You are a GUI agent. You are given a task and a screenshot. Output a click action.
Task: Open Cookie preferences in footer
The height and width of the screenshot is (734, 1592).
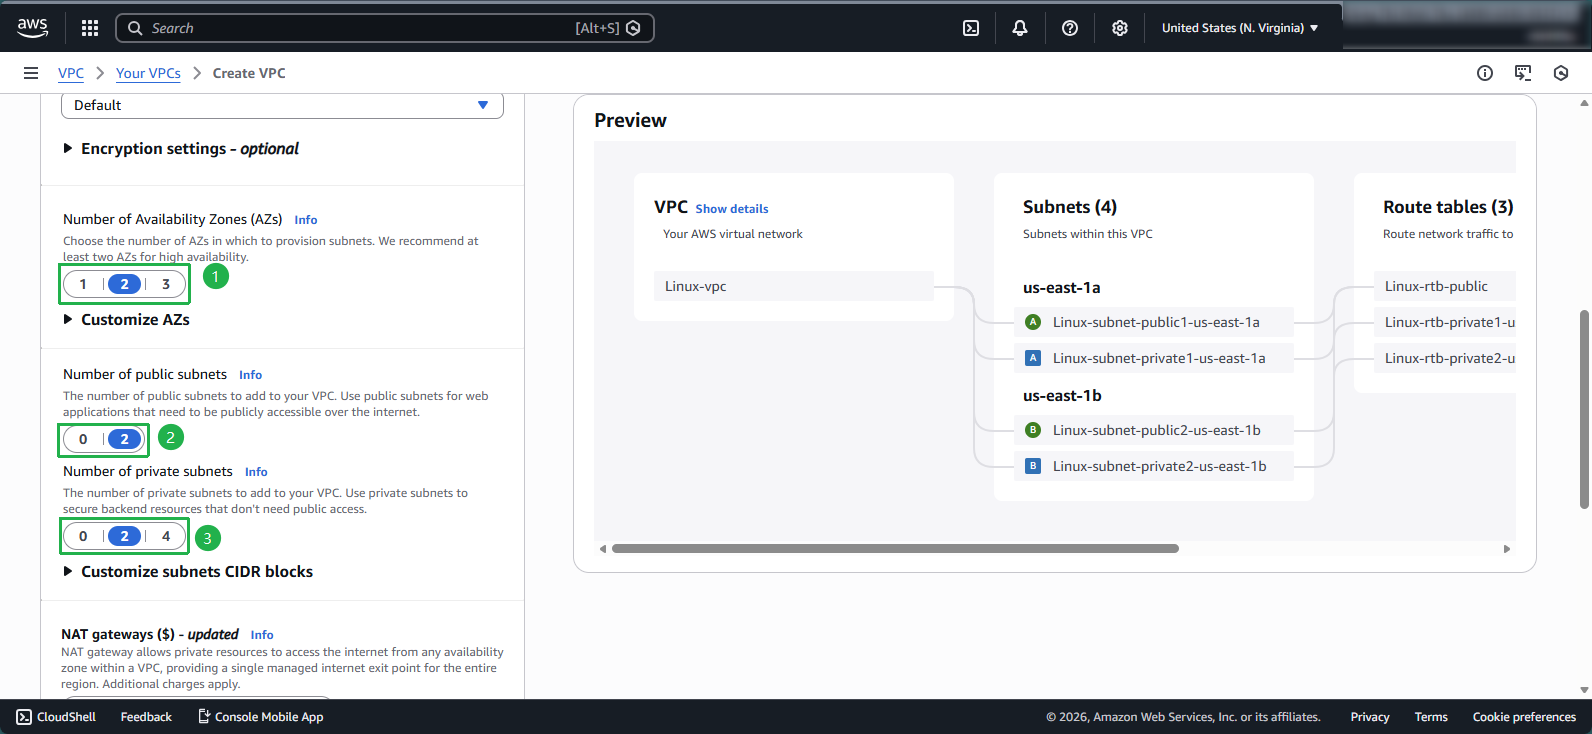(1524, 717)
